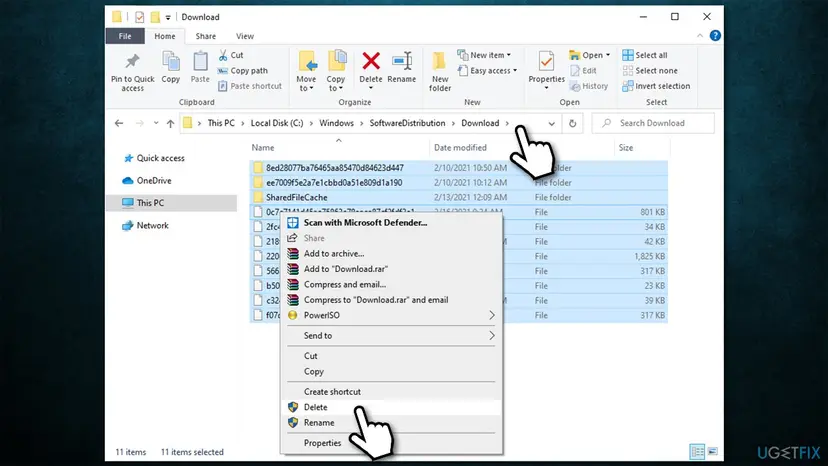The image size is (828, 466).
Task: Click Copy path in ribbon
Action: click(243, 70)
